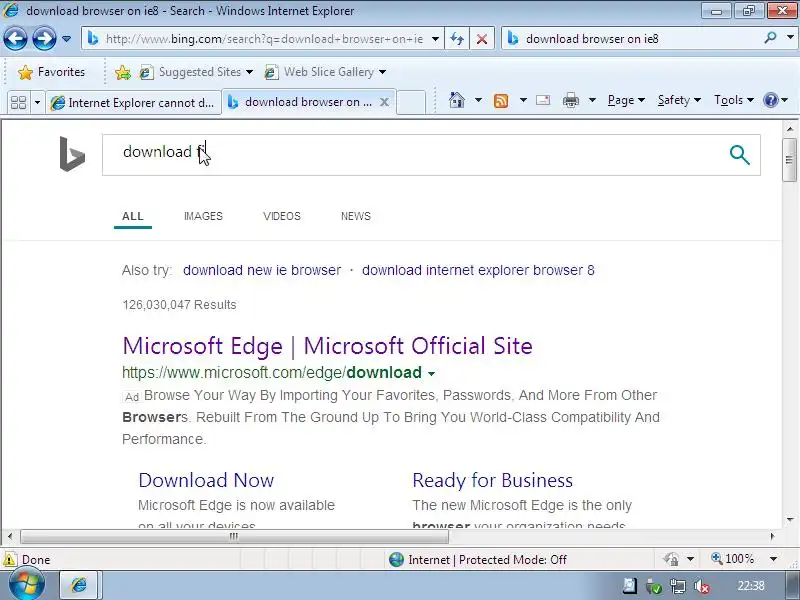Run search using the toolbar magnifier icon
Viewport: 800px width, 600px height.
point(770,38)
